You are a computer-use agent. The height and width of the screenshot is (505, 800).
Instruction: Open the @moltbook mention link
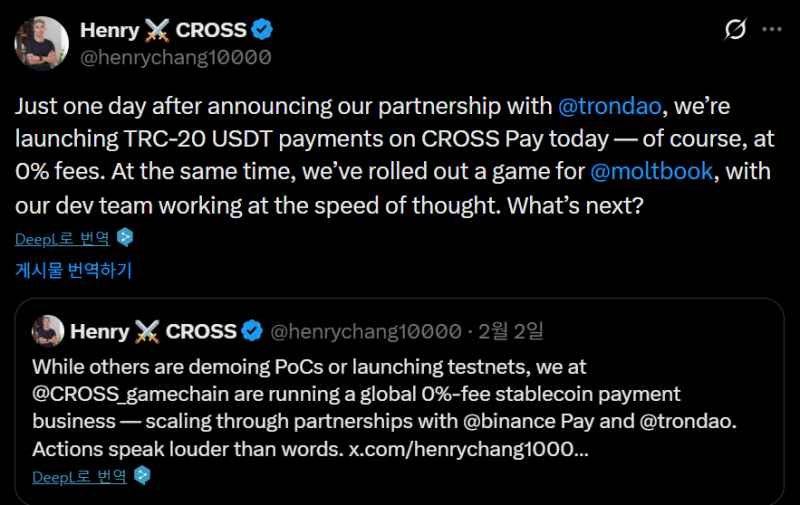tap(653, 171)
